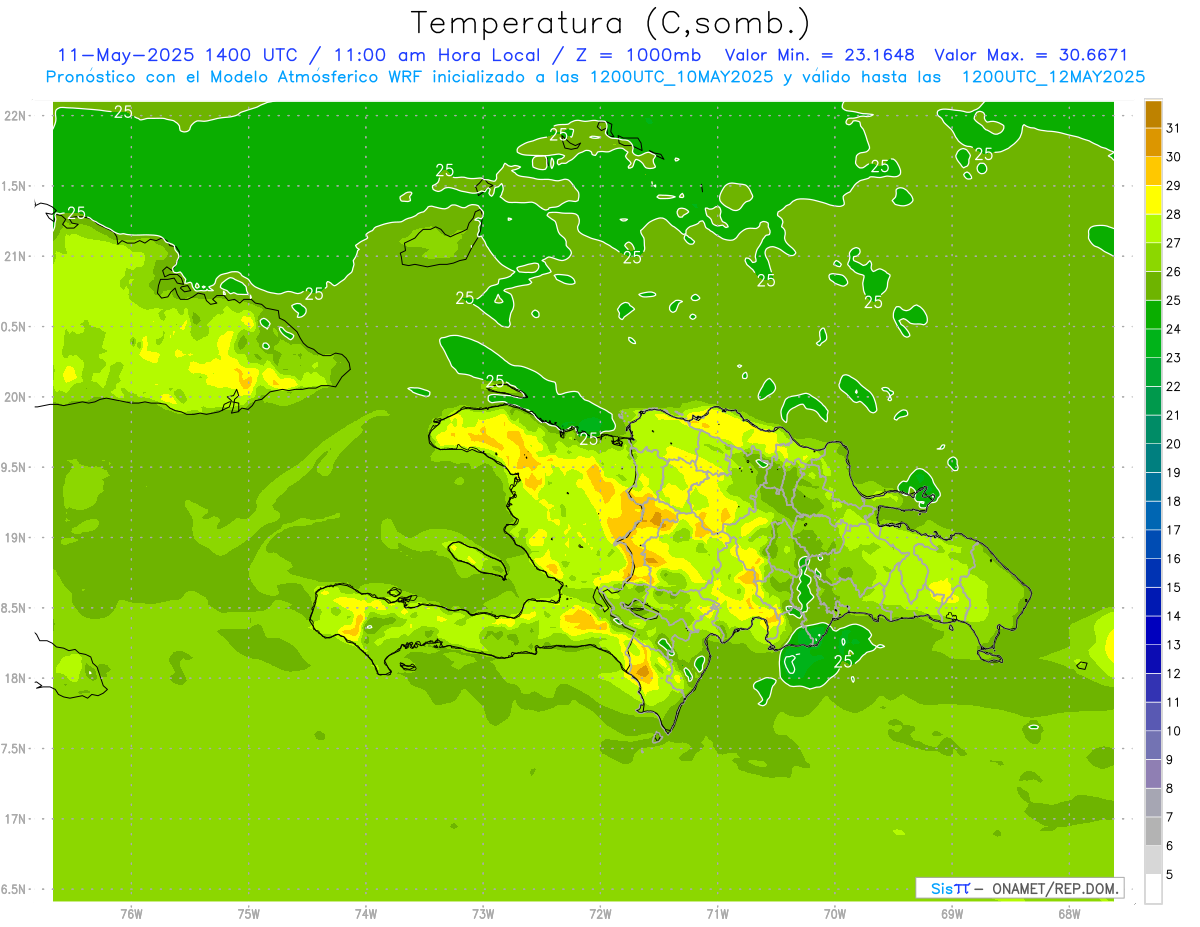Click blue legend swatch between 15 and 16
This screenshot has width=1200, height=927.
(1153, 573)
